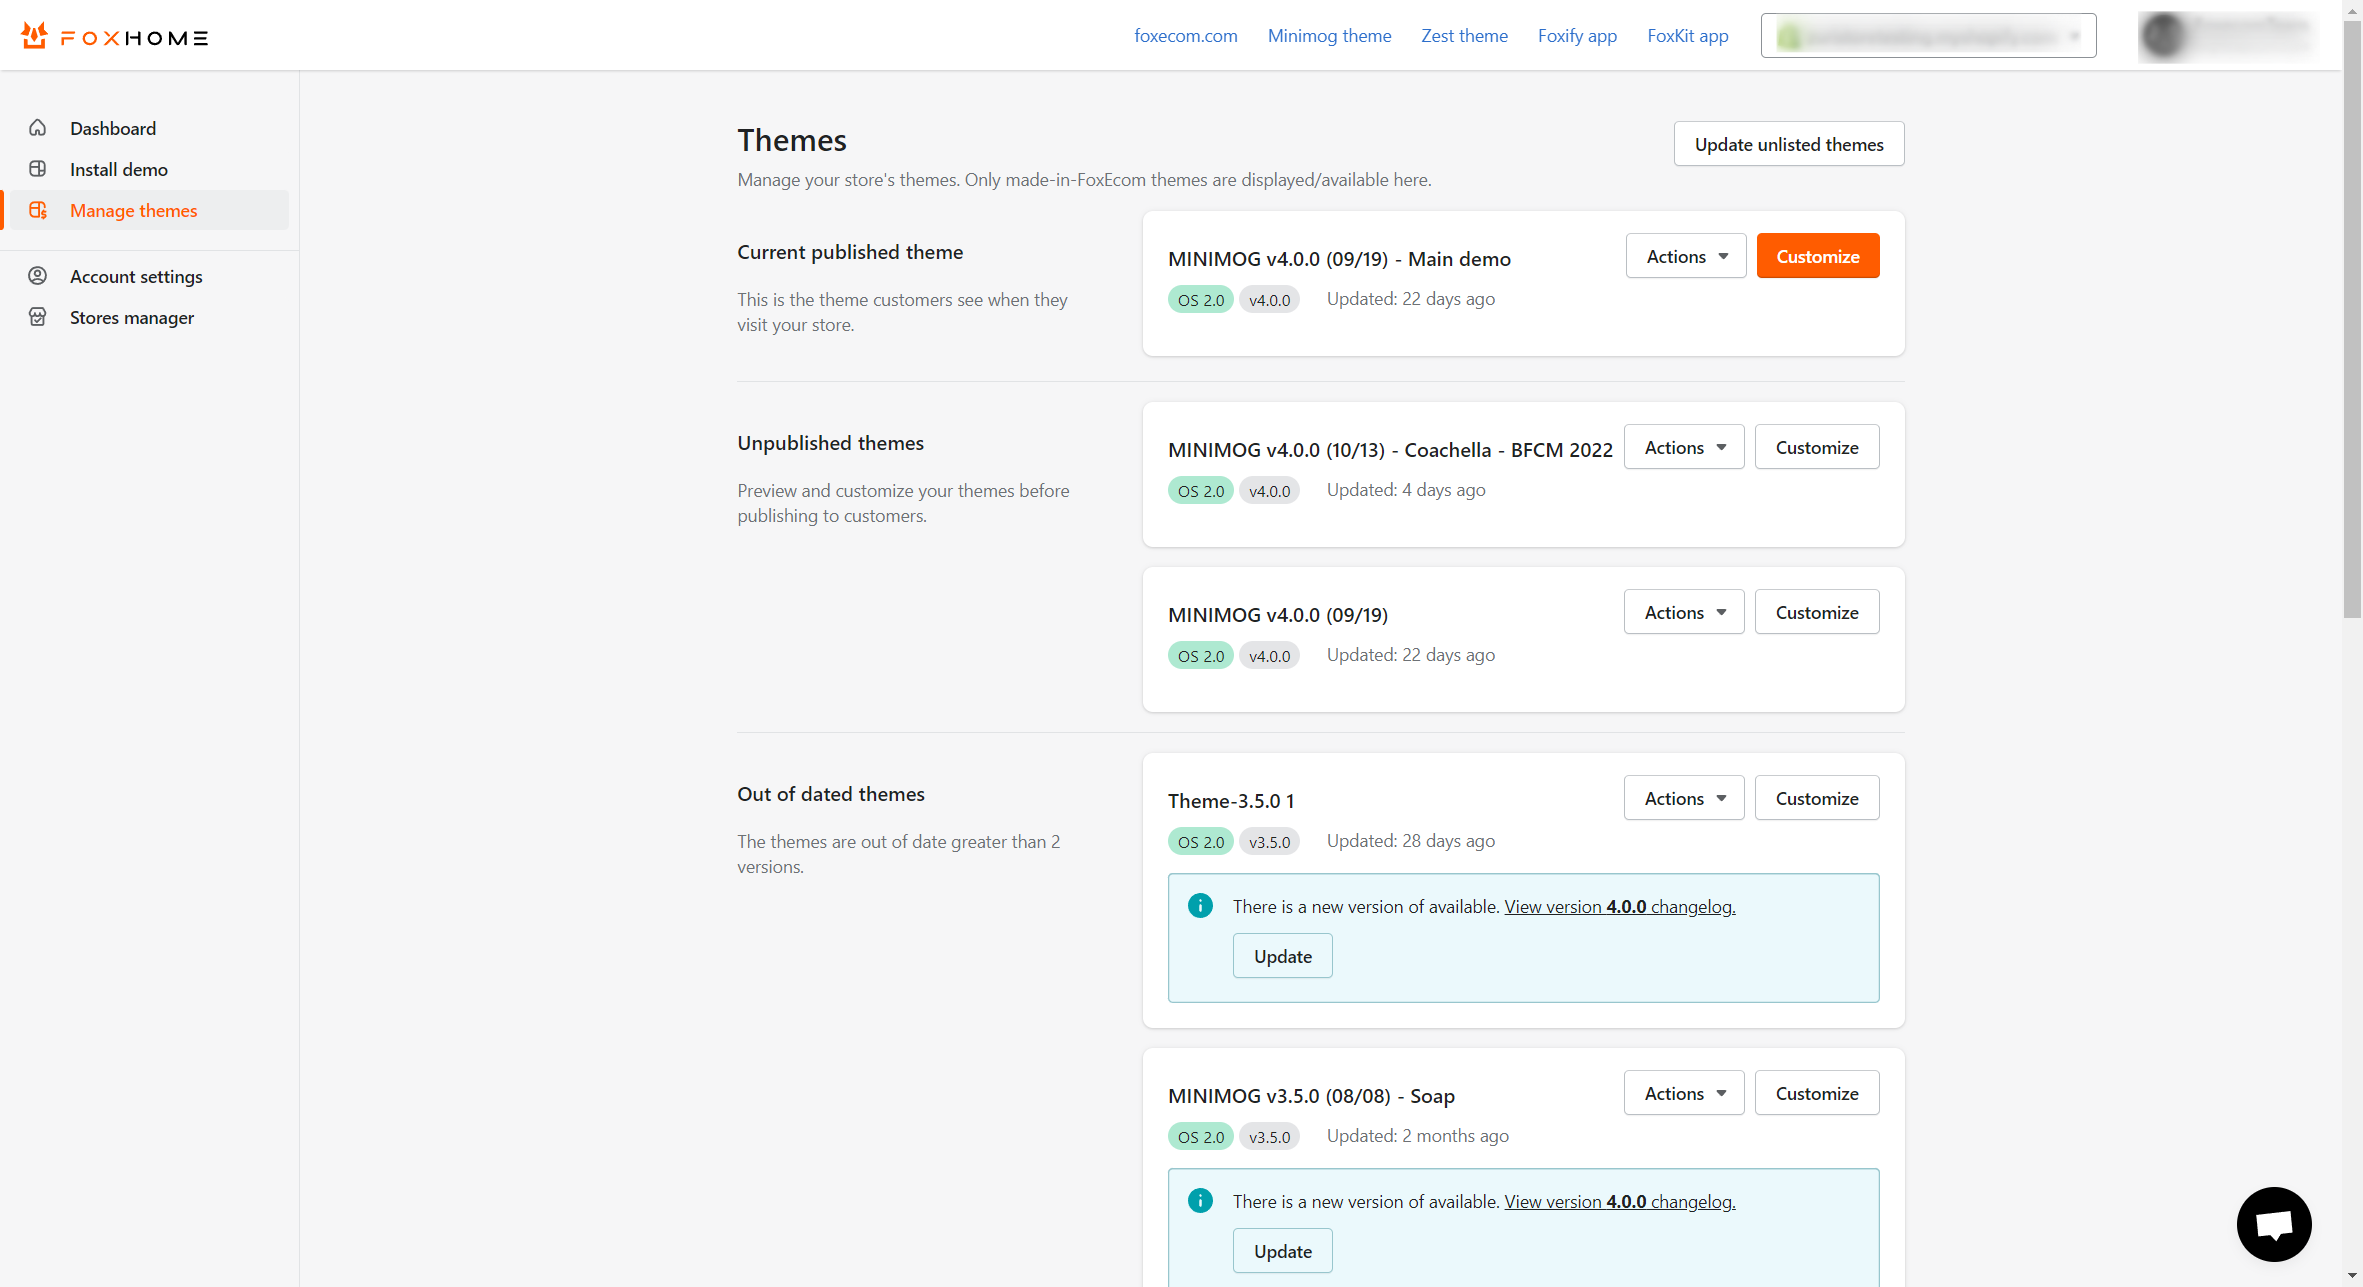Click the 'Unpublished themes' heading
Image resolution: width=2363 pixels, height=1287 pixels.
click(831, 443)
